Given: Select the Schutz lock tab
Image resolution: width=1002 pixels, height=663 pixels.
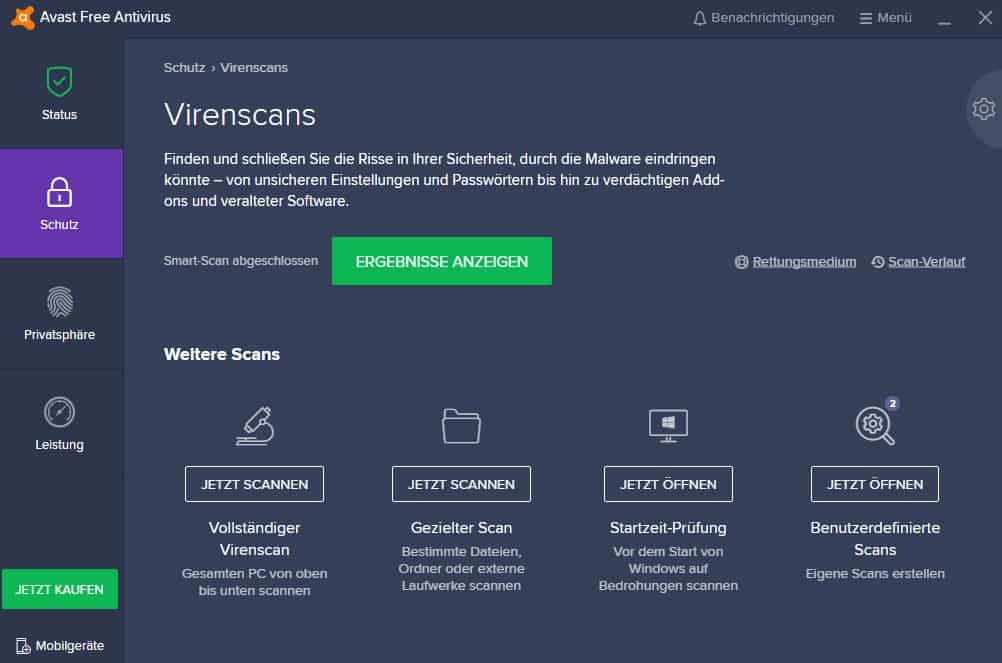Looking at the screenshot, I should click(x=59, y=203).
